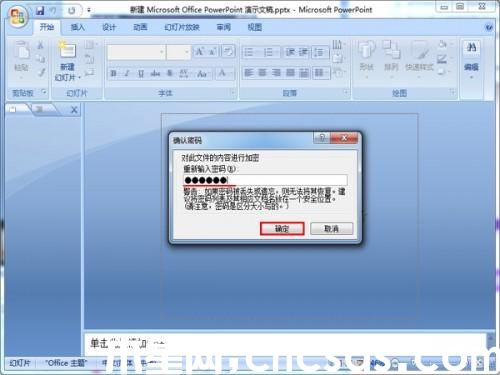Viewport: 500px width, 375px height.
Task: Click the numbering list icon
Action: (269, 52)
